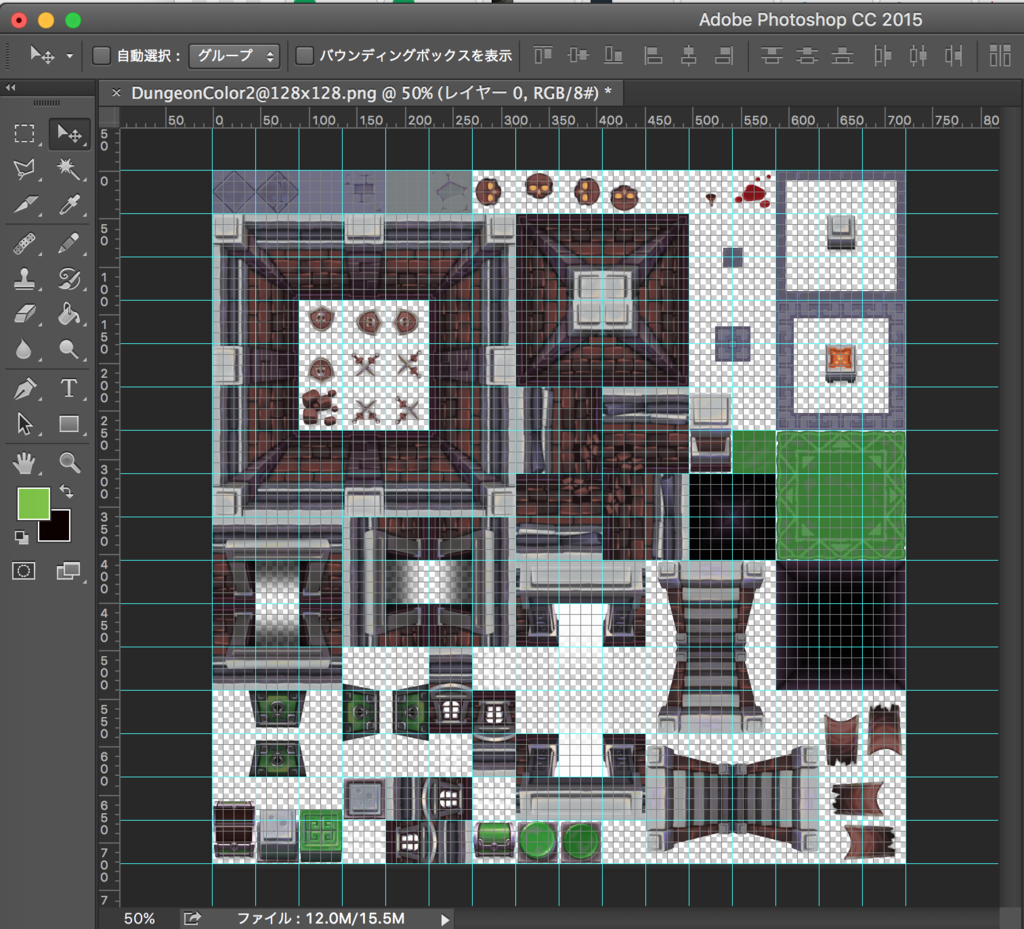Click the orange gem pedestal sprite
This screenshot has height=929, width=1024.
[x=840, y=363]
